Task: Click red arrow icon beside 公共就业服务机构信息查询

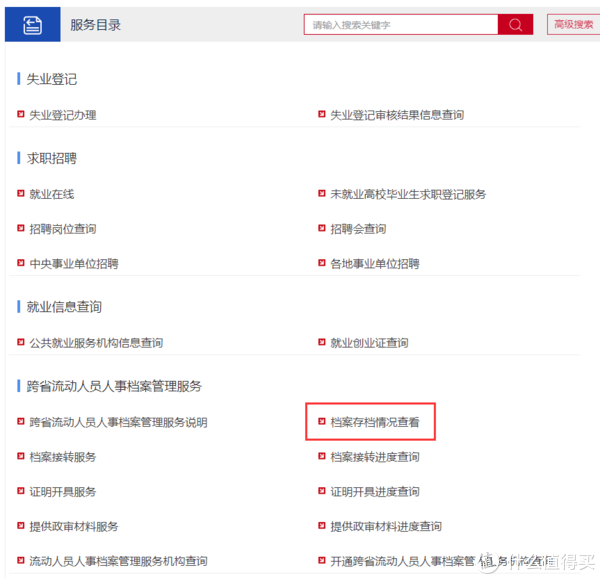Action: tap(21, 342)
